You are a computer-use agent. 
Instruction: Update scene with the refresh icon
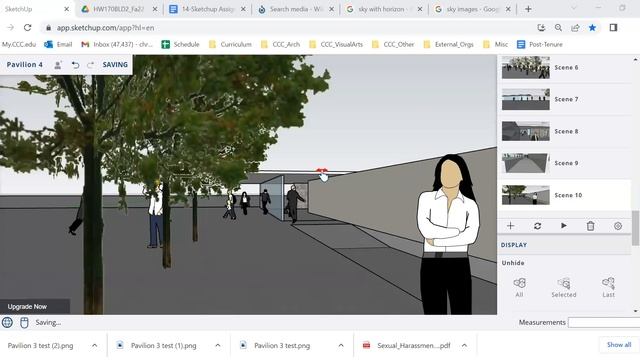tap(538, 226)
